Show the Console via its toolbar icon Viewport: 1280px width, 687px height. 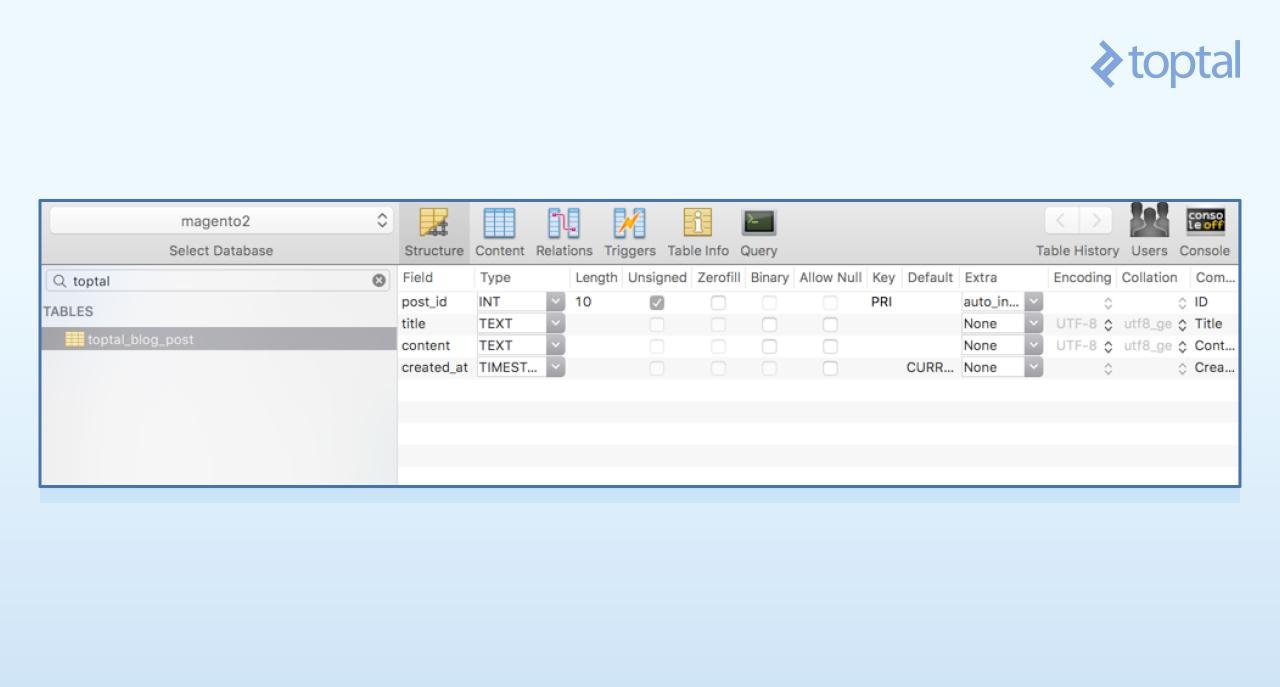coord(1205,222)
